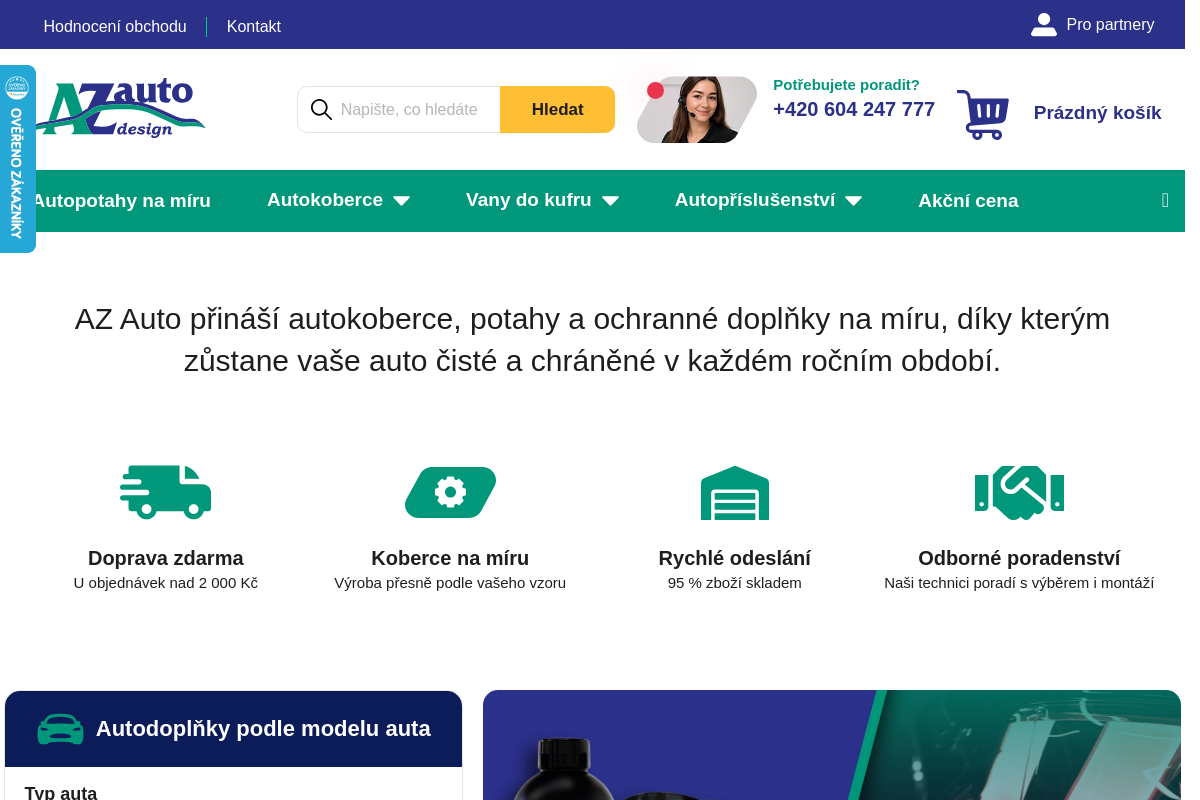This screenshot has width=1200, height=800.
Task: Click the Koberce na míru heading
Action: 450,558
